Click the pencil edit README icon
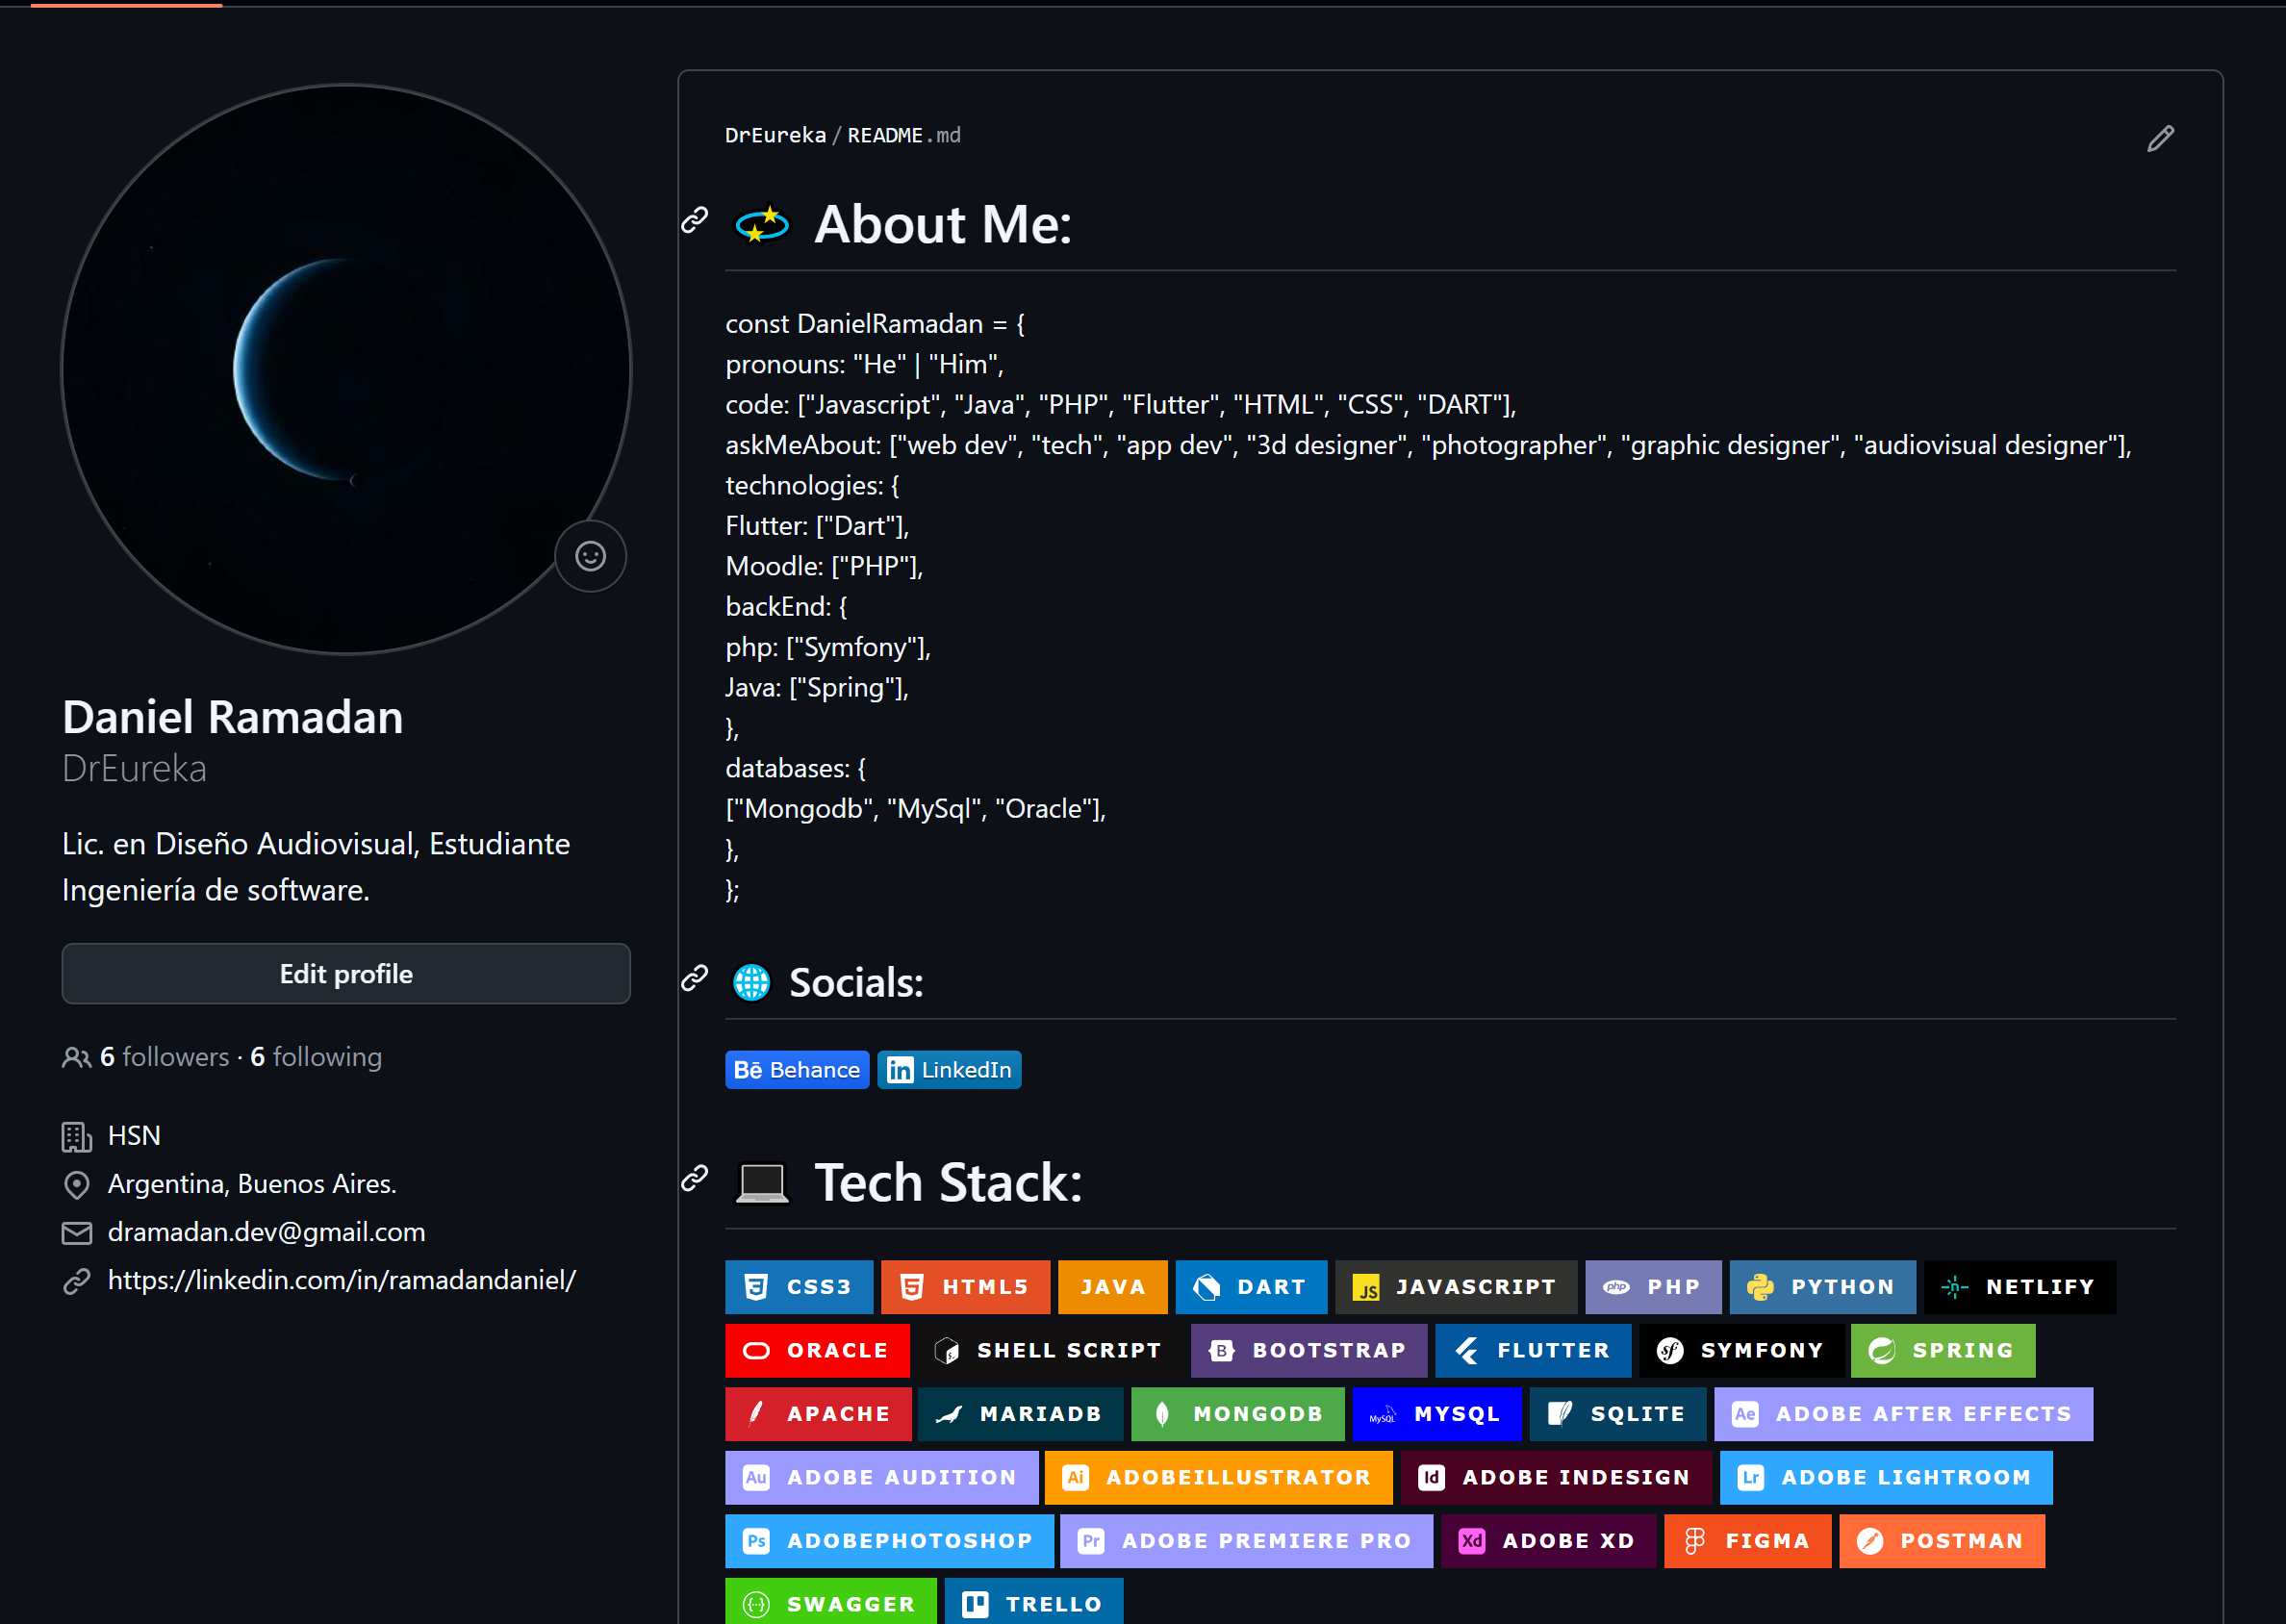Screen dimensions: 2286x1624 (x=2160, y=138)
